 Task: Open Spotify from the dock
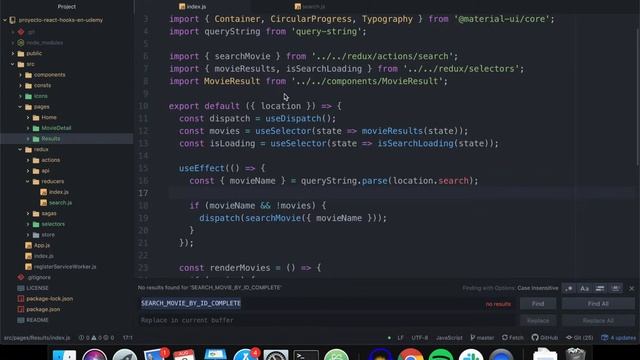point(440,355)
